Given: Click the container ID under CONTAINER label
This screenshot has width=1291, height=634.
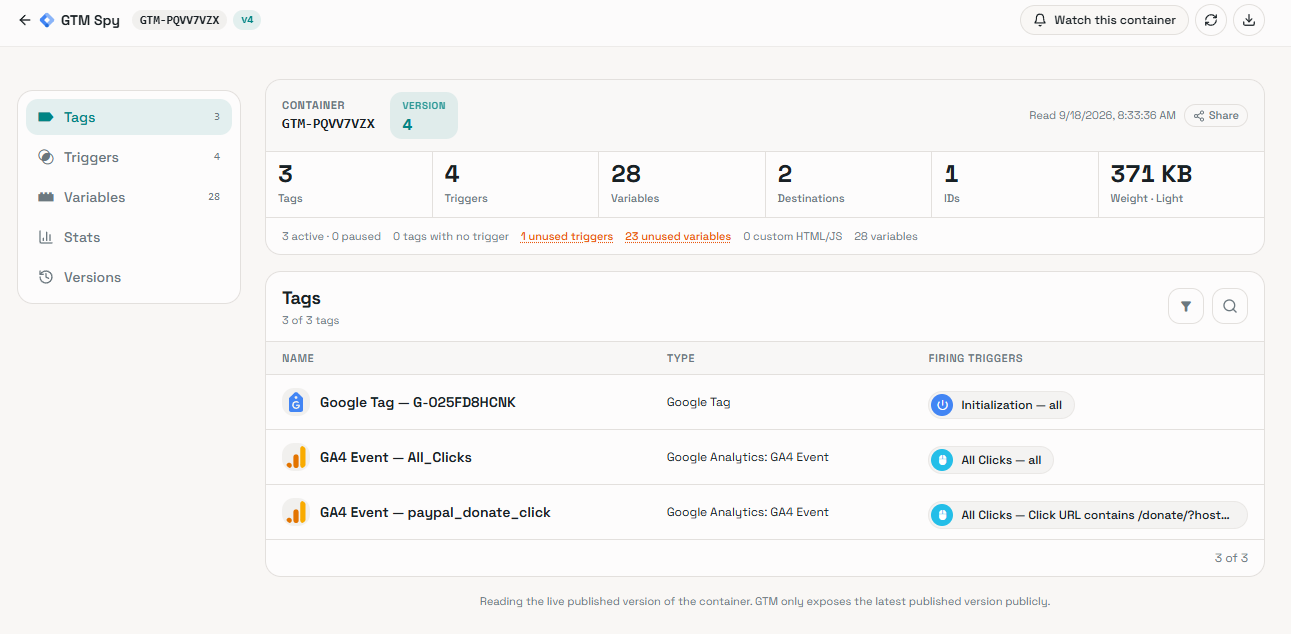Looking at the screenshot, I should tap(328, 124).
